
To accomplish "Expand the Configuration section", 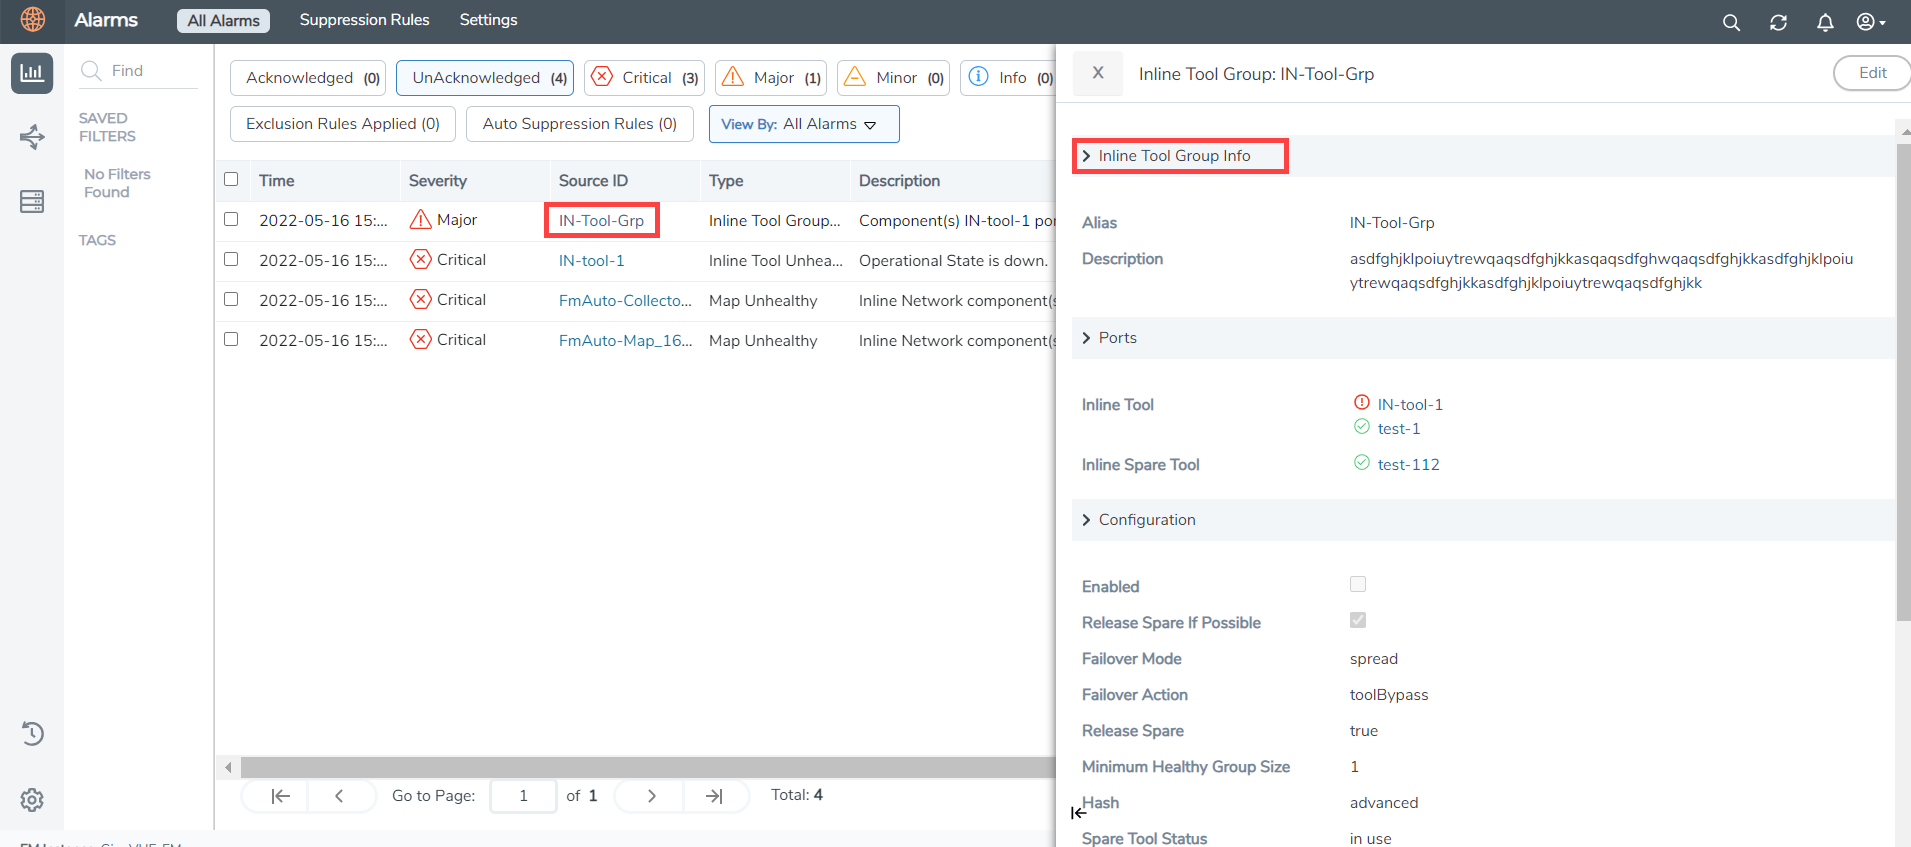I will pyautogui.click(x=1146, y=520).
